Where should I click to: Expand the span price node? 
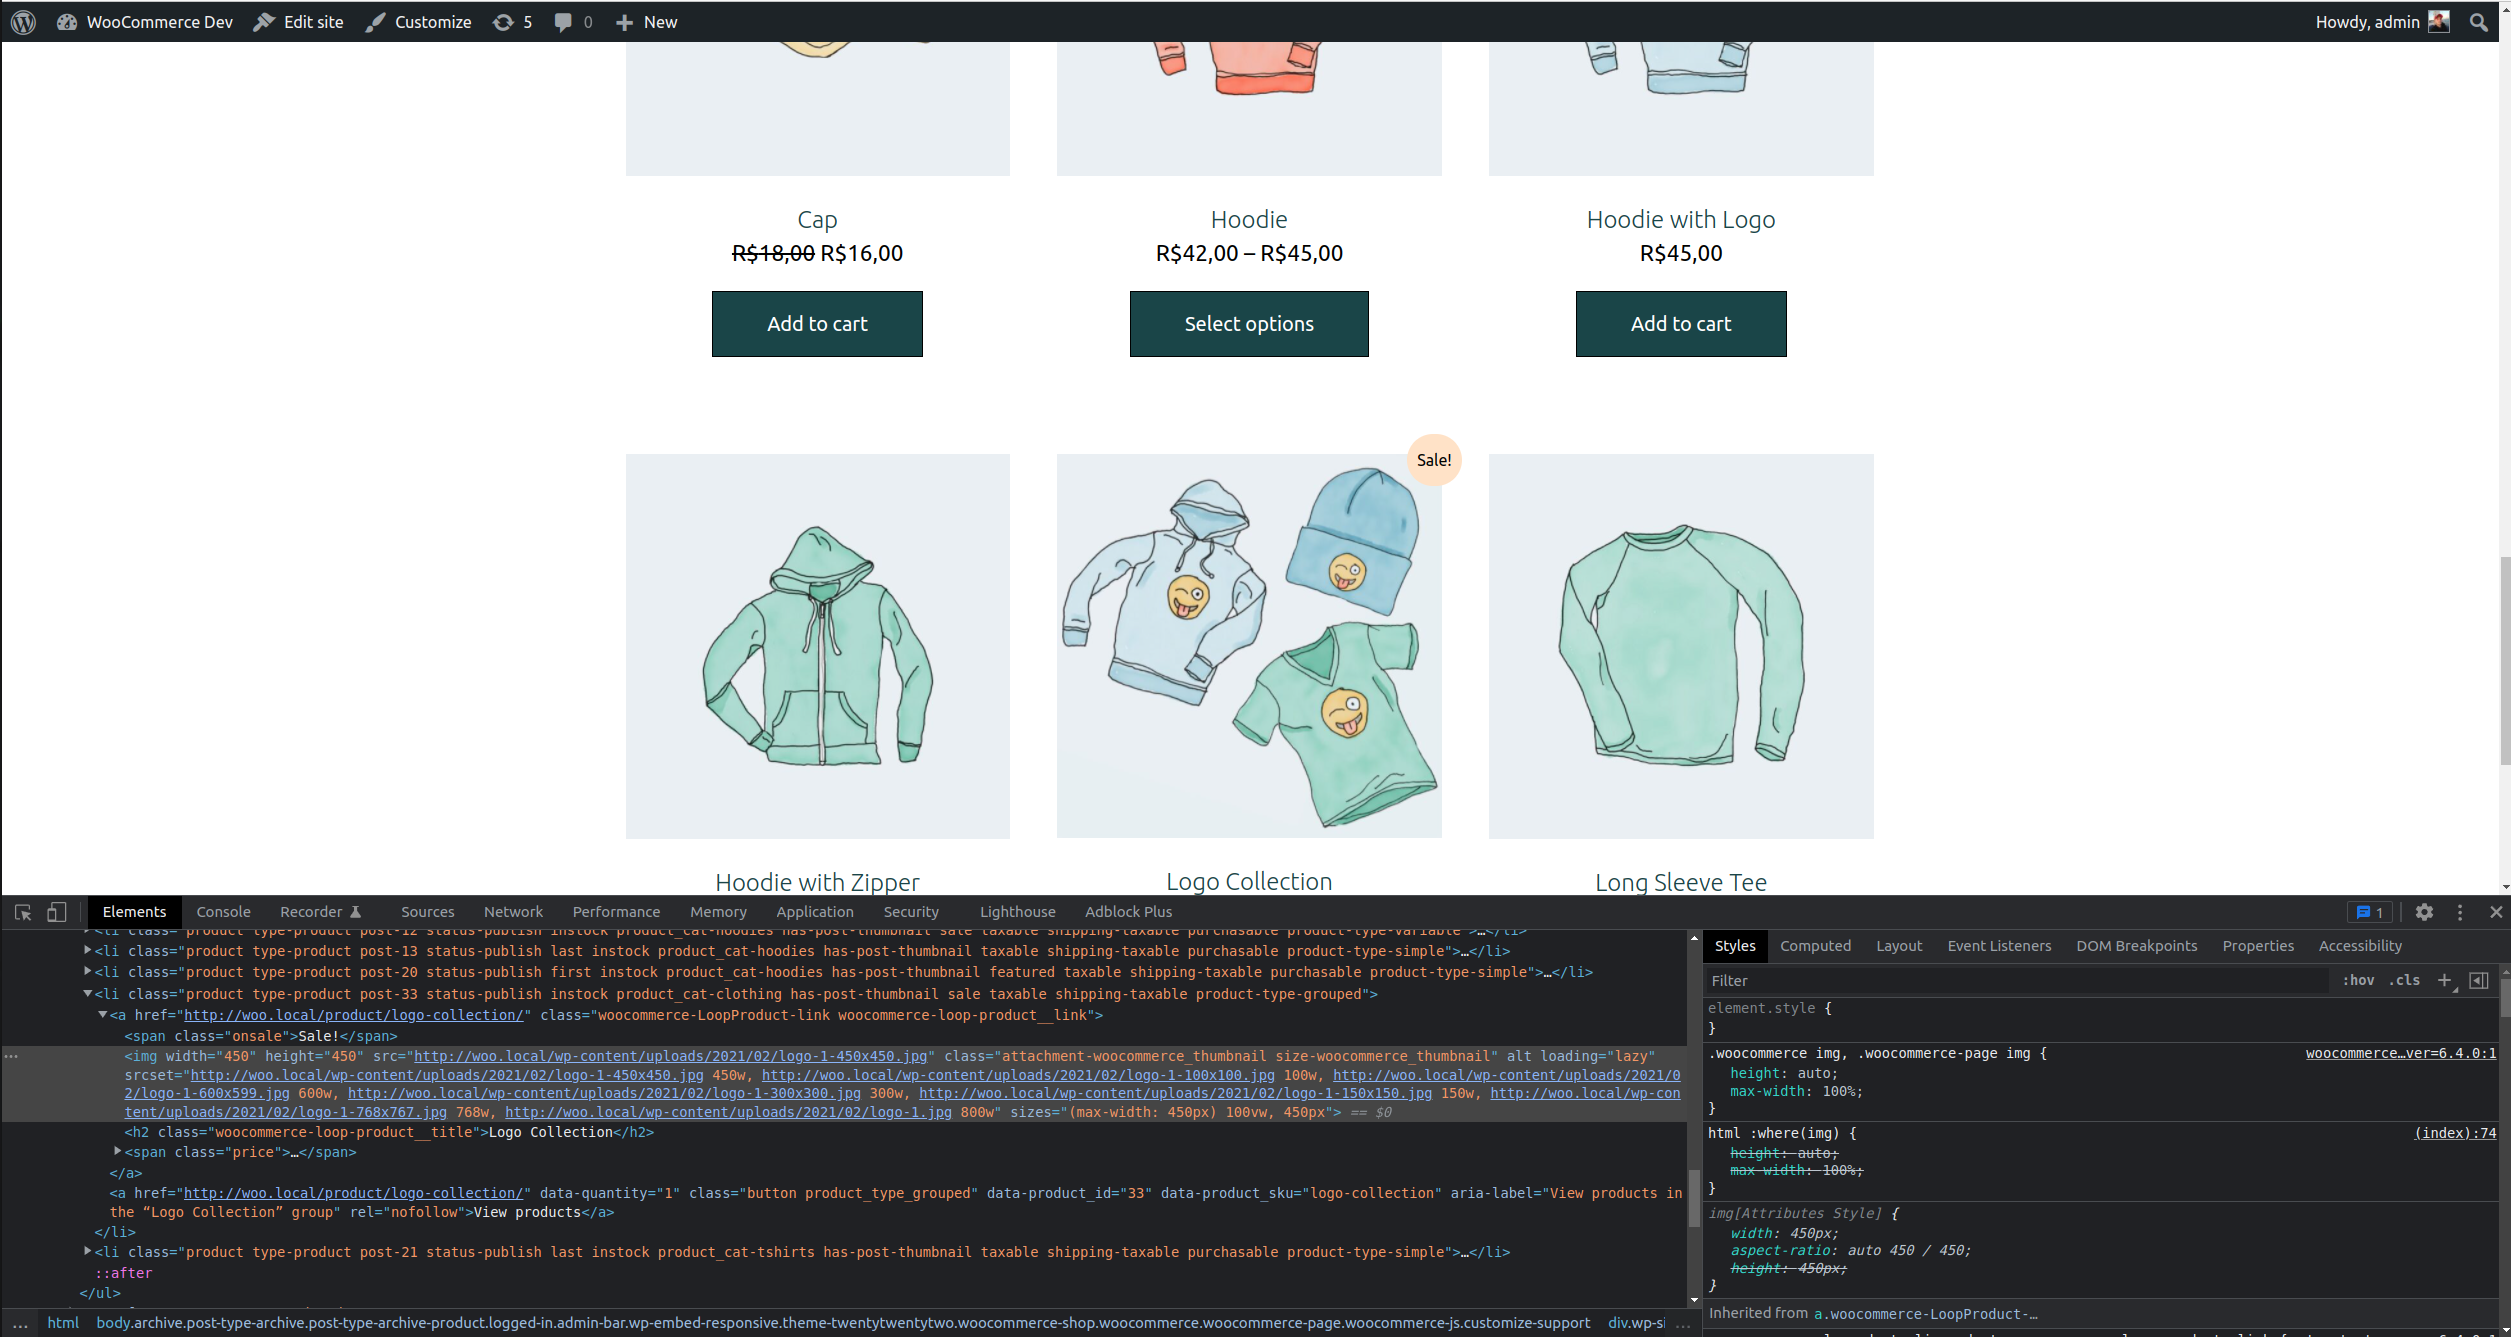click(118, 1151)
